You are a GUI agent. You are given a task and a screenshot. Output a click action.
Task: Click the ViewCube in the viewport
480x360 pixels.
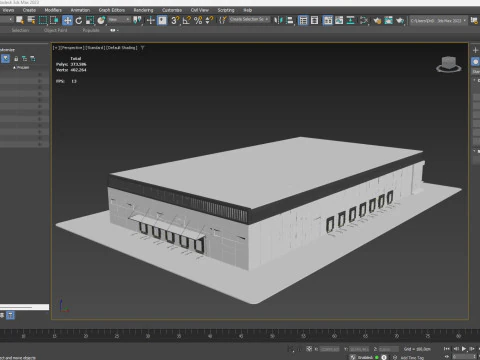tap(449, 64)
